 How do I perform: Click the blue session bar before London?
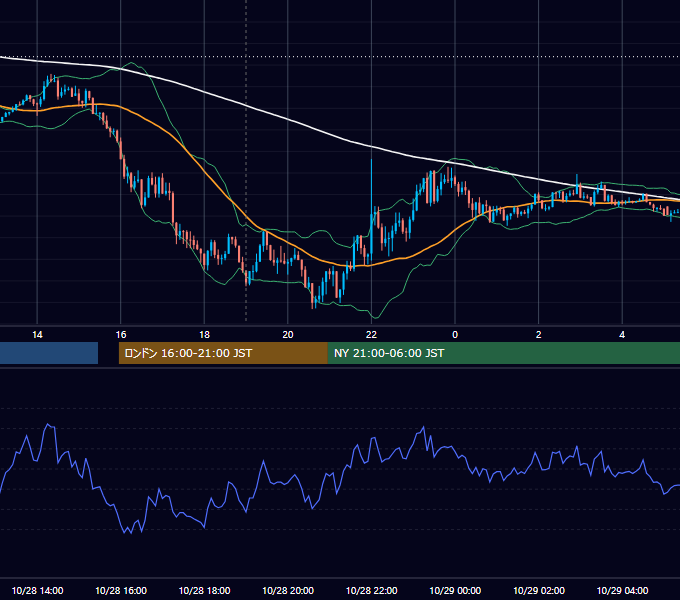pos(49,353)
